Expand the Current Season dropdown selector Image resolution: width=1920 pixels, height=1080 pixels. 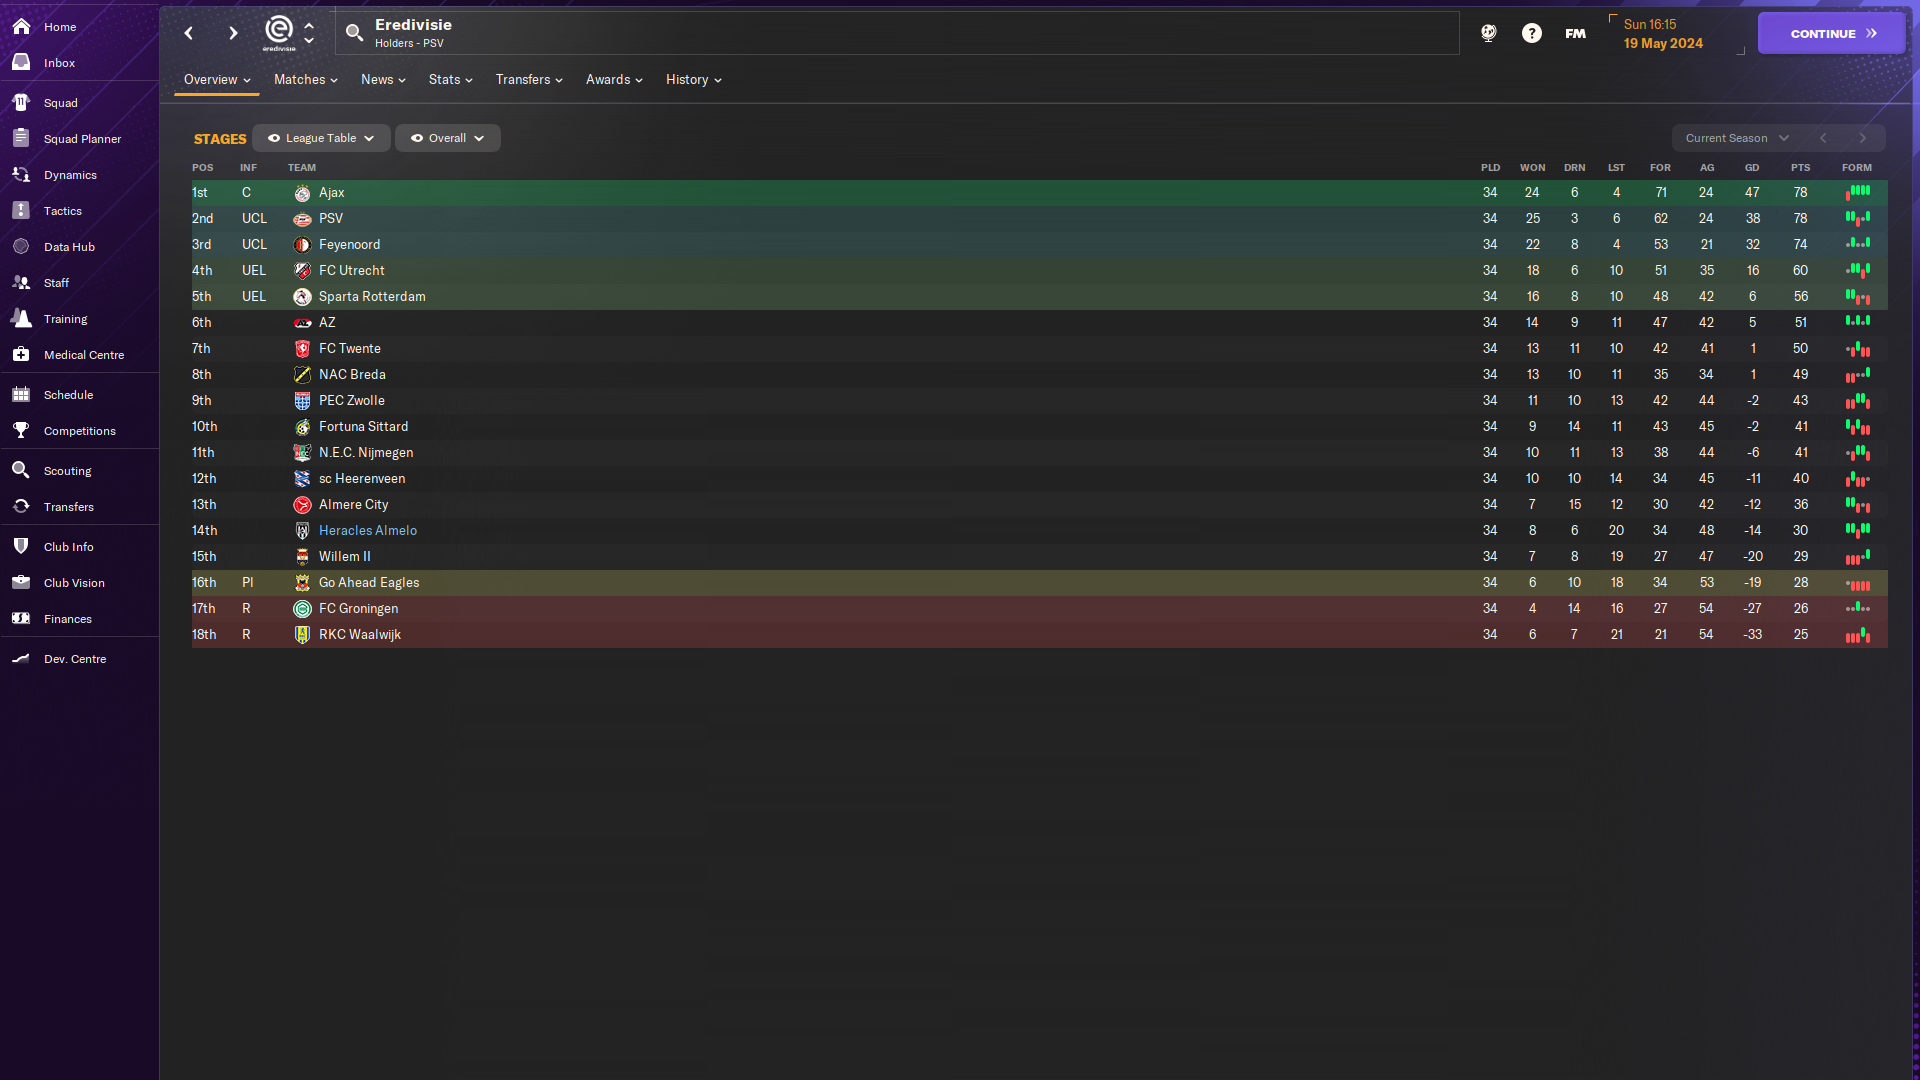tap(1735, 137)
